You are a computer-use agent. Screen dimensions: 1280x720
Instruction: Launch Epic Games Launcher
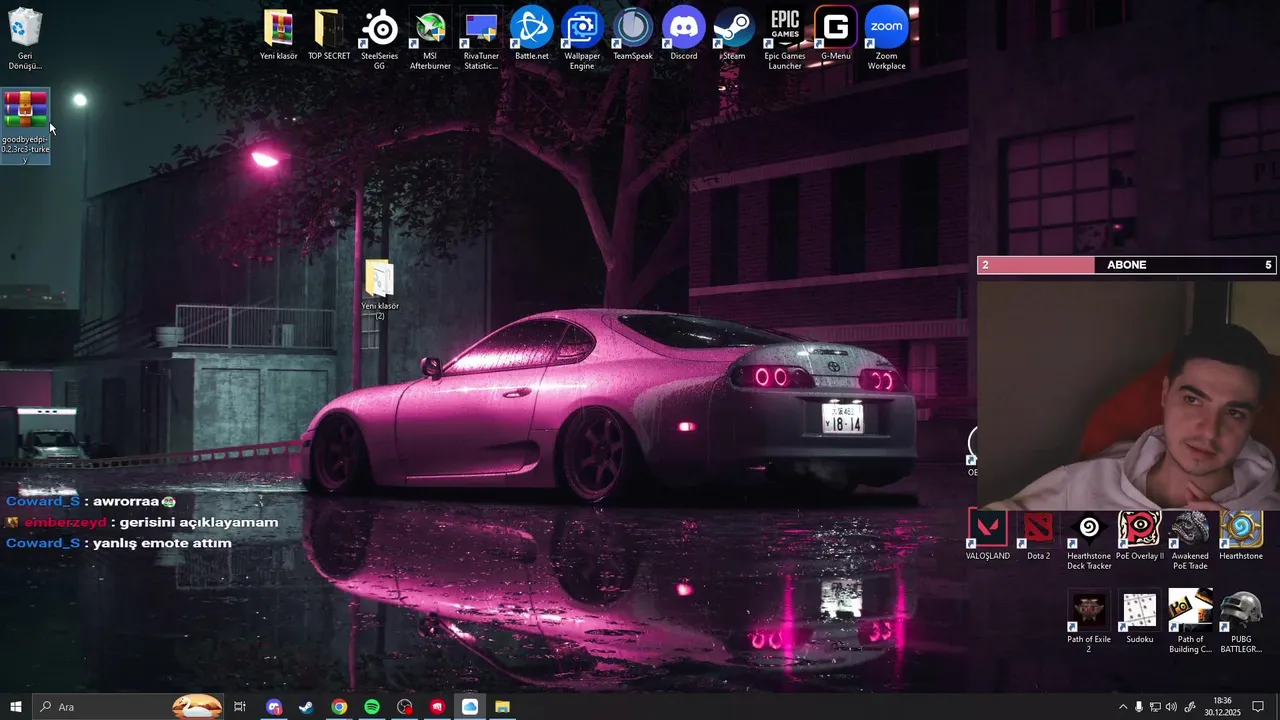pos(785,39)
